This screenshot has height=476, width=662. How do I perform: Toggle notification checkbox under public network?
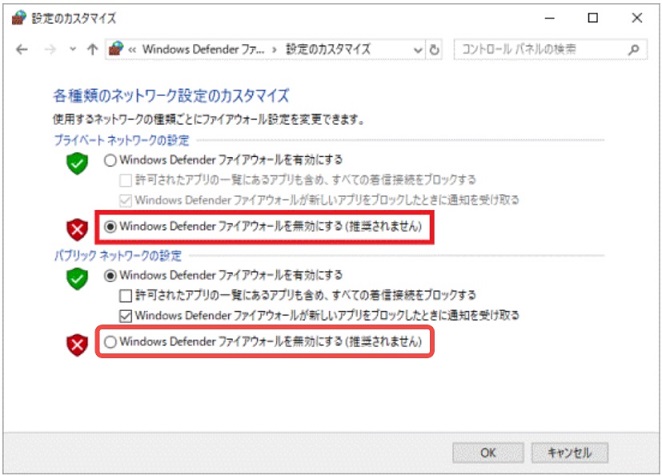click(125, 316)
